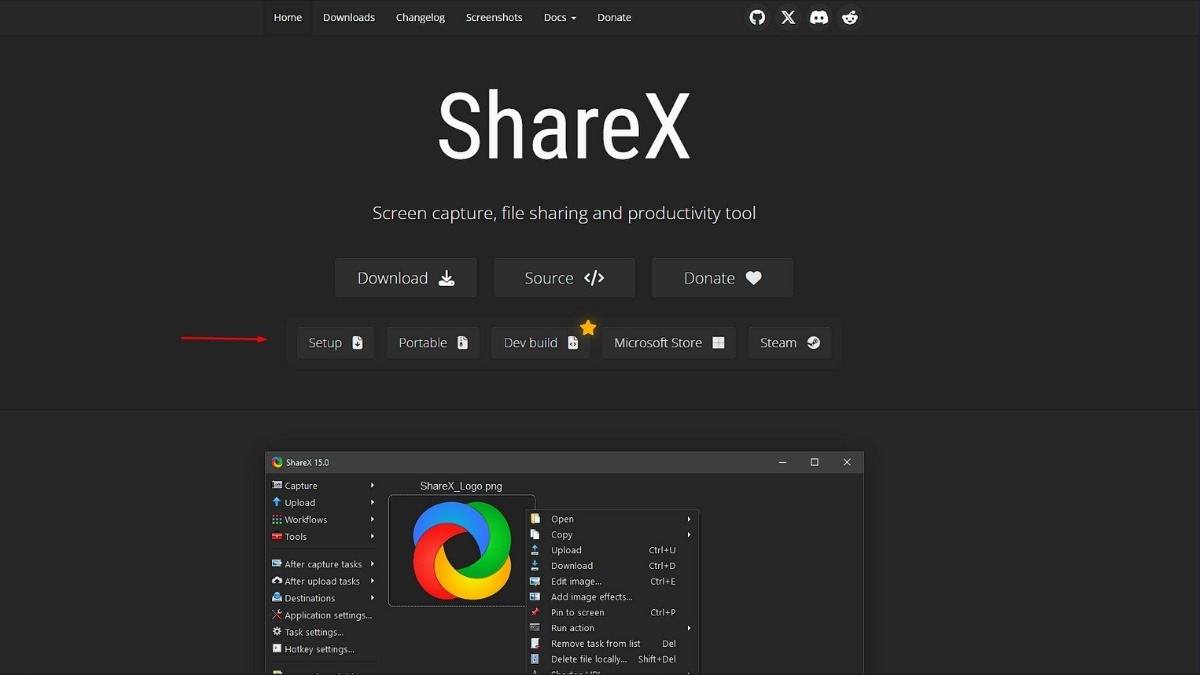
Task: Open After capture tasks menu
Action: pos(324,564)
